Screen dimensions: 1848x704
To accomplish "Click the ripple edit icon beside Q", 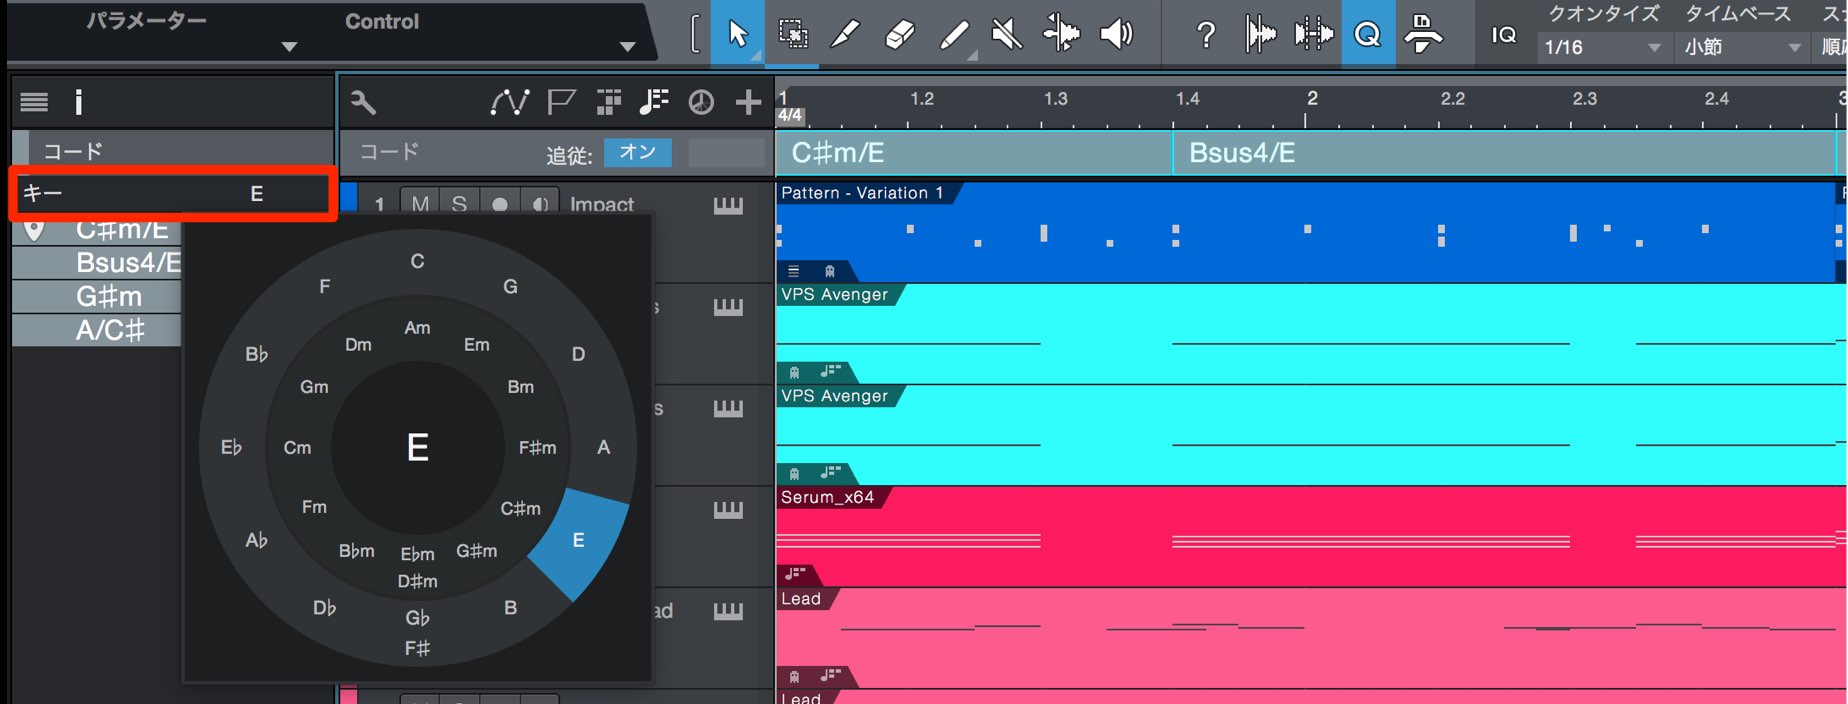I will [1423, 34].
